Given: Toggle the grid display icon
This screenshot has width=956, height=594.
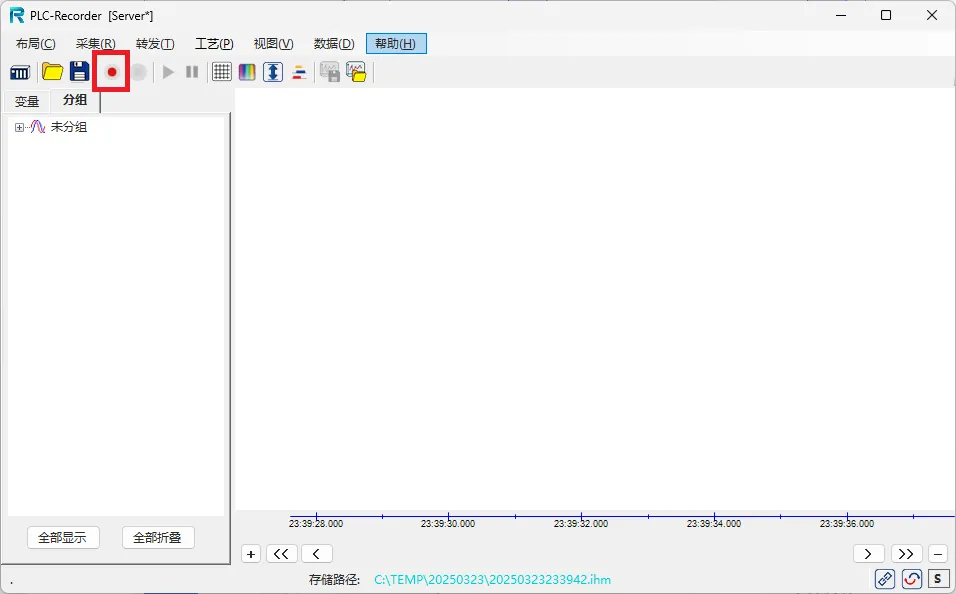Looking at the screenshot, I should pos(221,72).
